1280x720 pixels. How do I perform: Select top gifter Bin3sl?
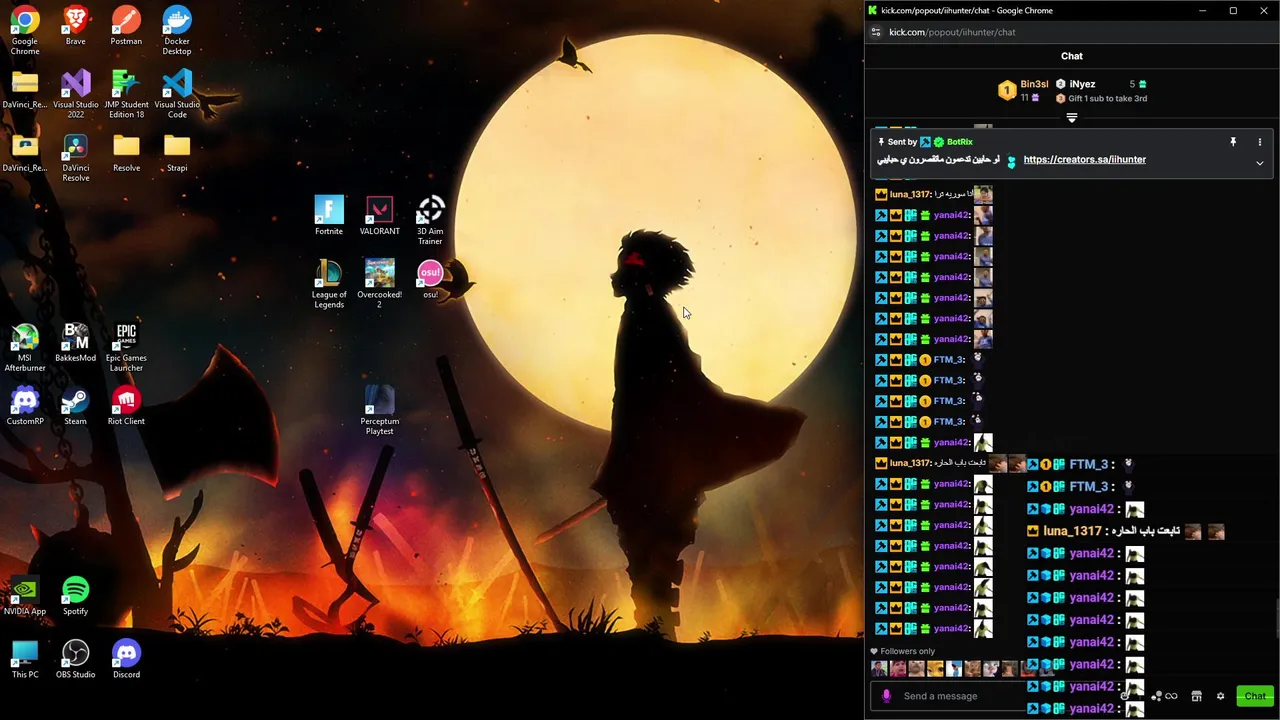pos(1034,84)
